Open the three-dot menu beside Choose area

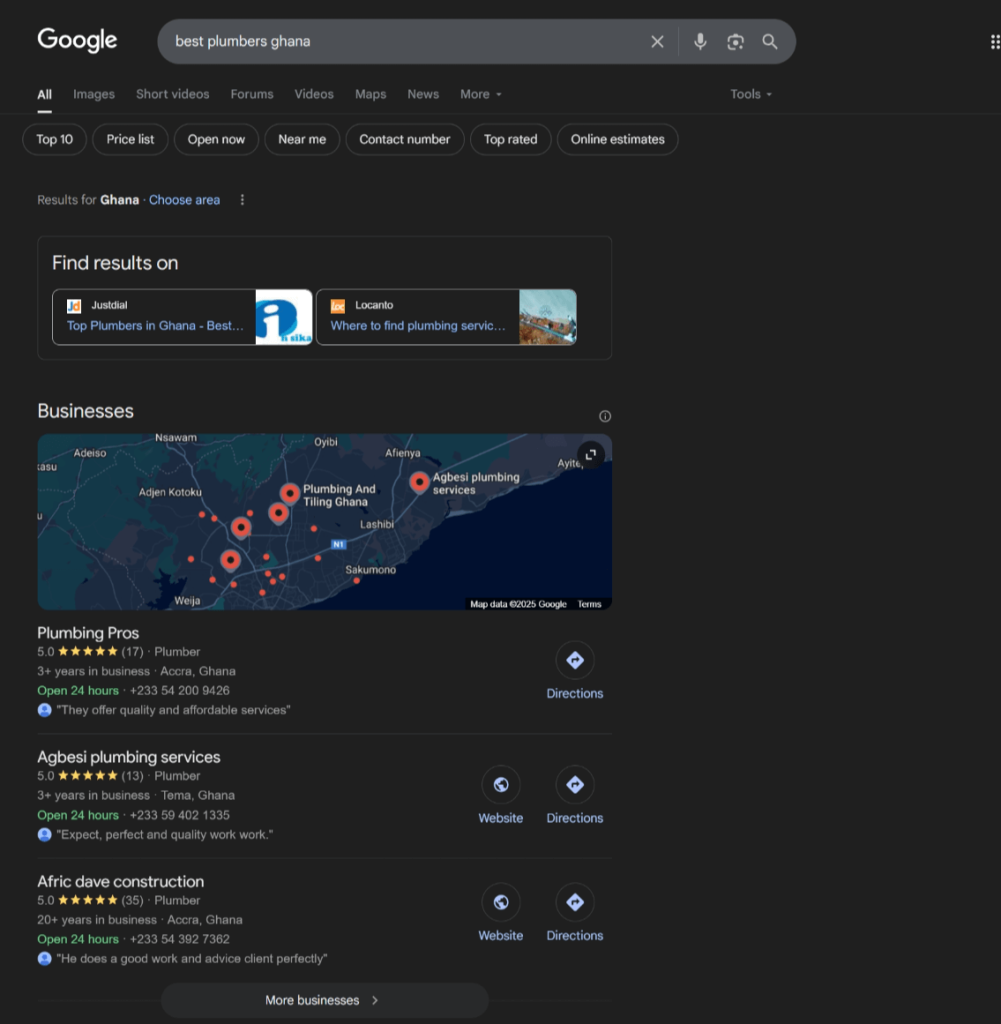point(242,200)
